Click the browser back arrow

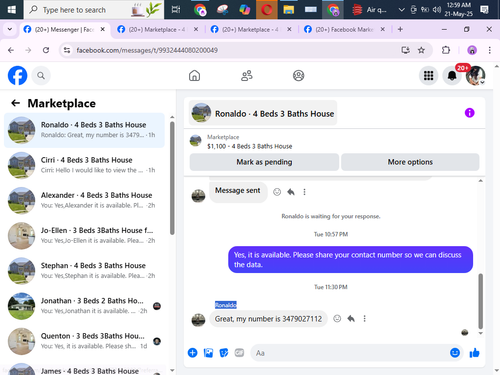pos(11,50)
